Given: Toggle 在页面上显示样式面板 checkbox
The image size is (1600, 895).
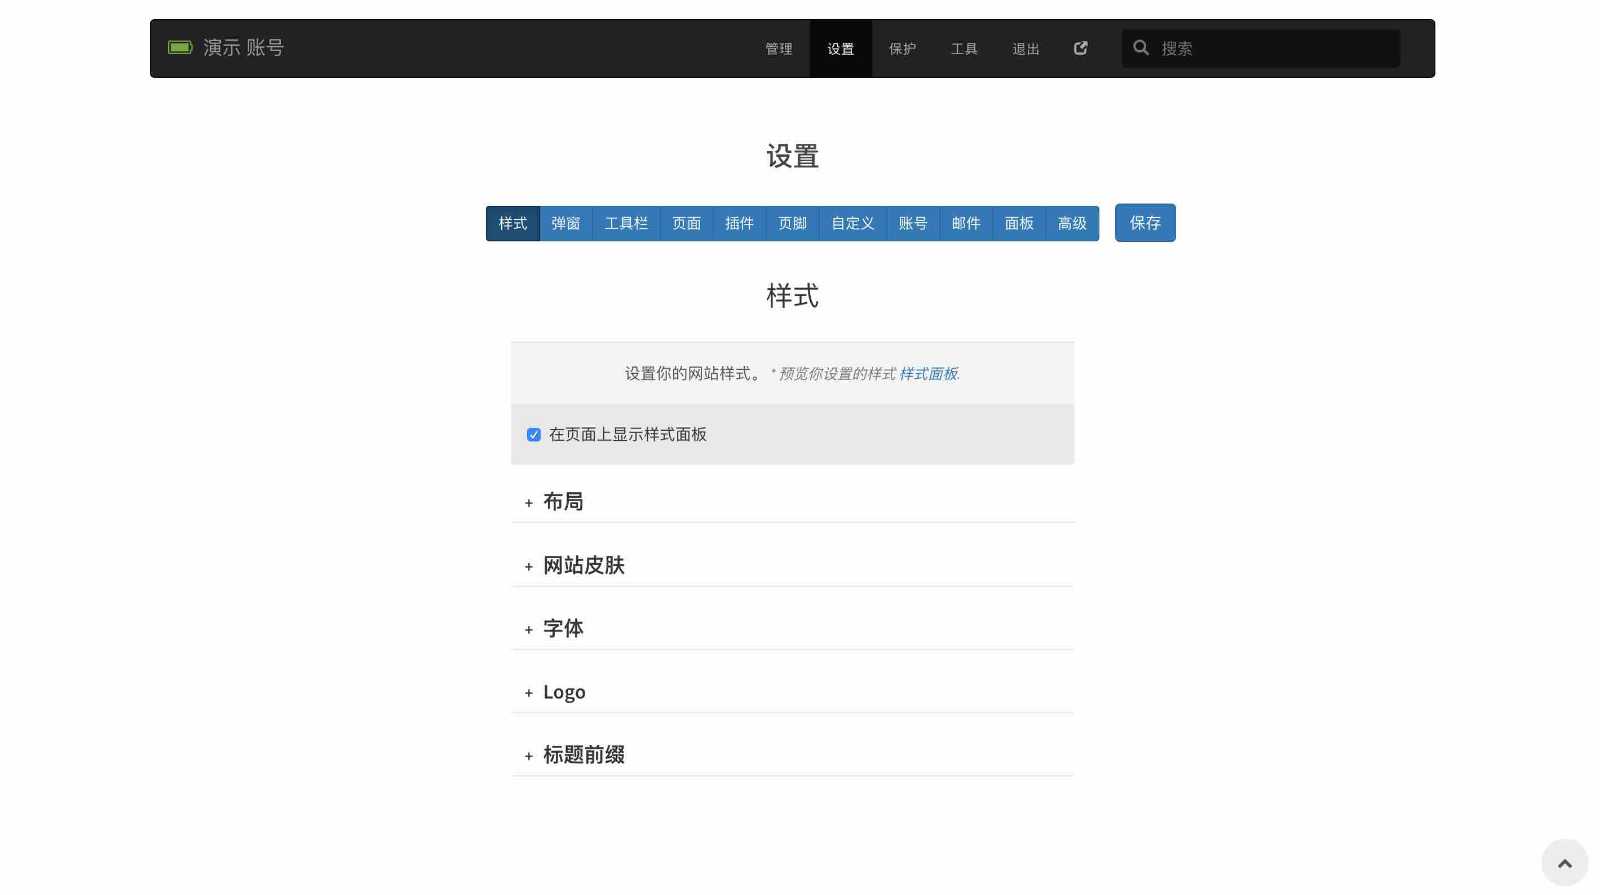Looking at the screenshot, I should tap(534, 435).
